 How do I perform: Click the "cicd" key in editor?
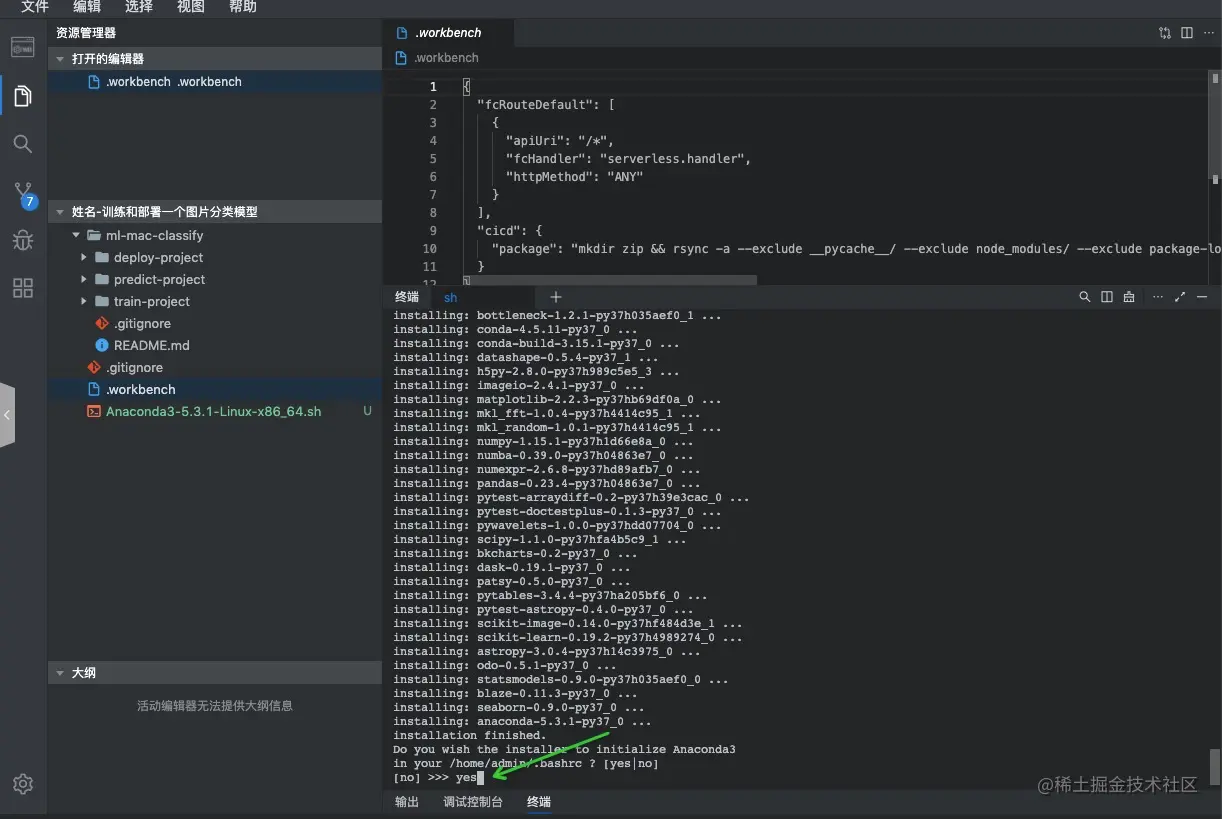tap(499, 231)
